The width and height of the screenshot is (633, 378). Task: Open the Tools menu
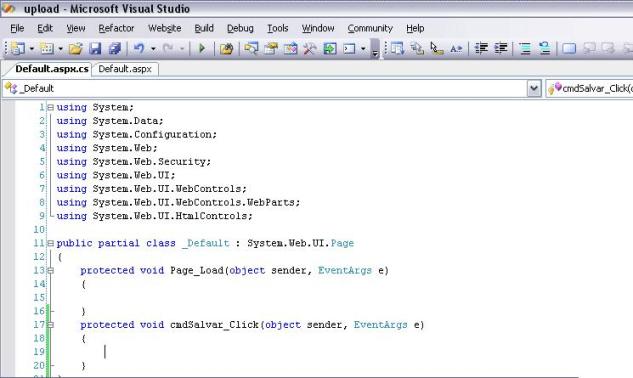[278, 28]
